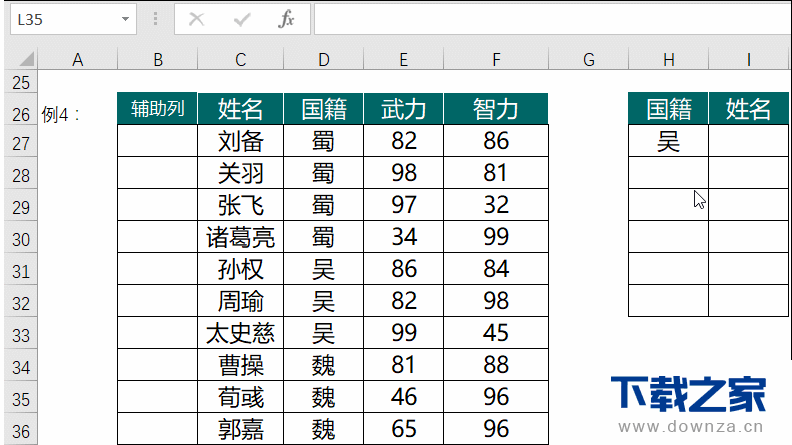Select the cell containing 周瑜
792x445 pixels.
pos(240,301)
